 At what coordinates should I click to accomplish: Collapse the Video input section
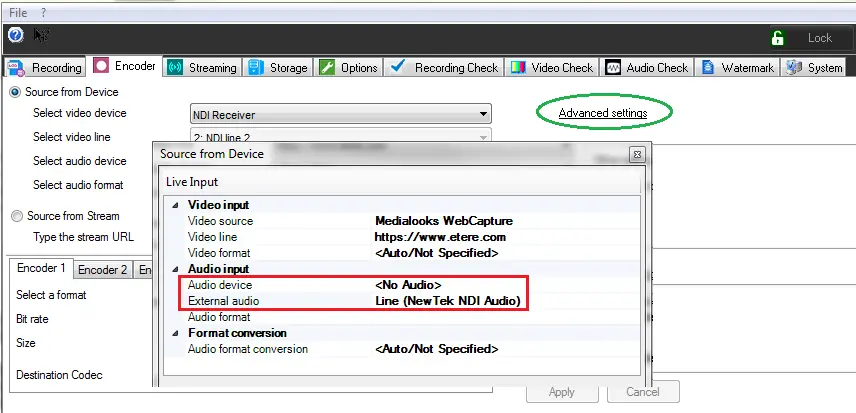pos(173,205)
